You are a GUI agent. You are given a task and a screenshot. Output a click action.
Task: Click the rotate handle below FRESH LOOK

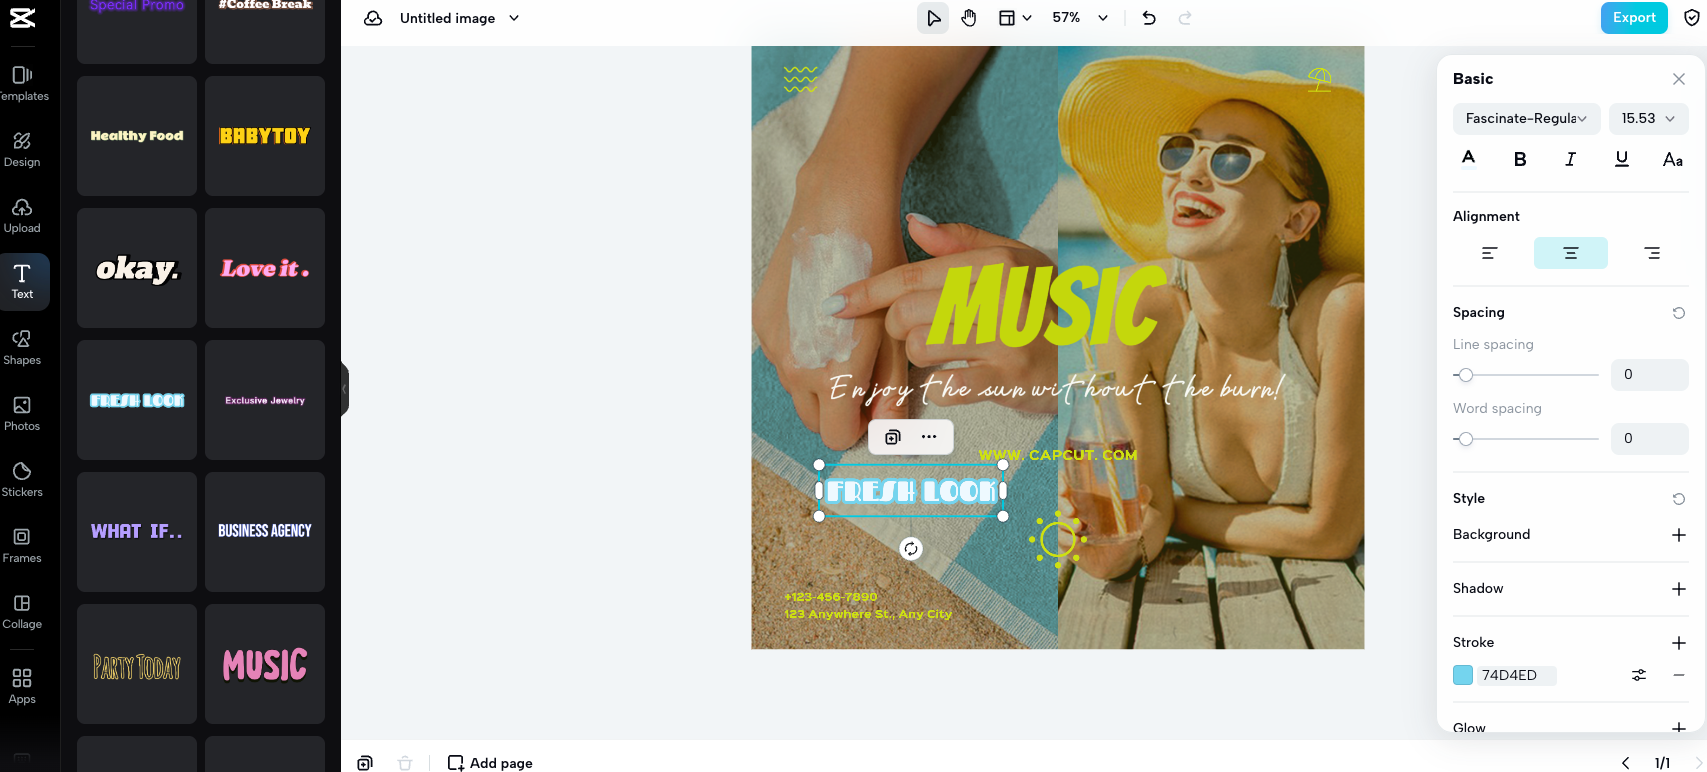click(x=911, y=548)
